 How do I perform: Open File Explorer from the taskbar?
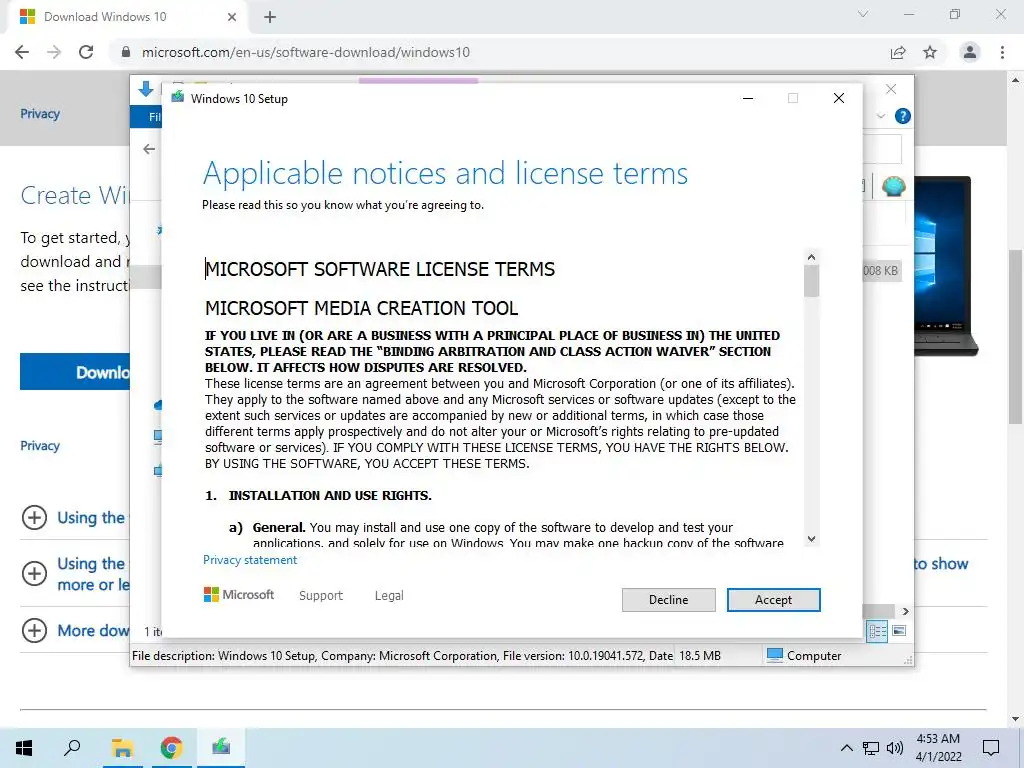[x=122, y=748]
